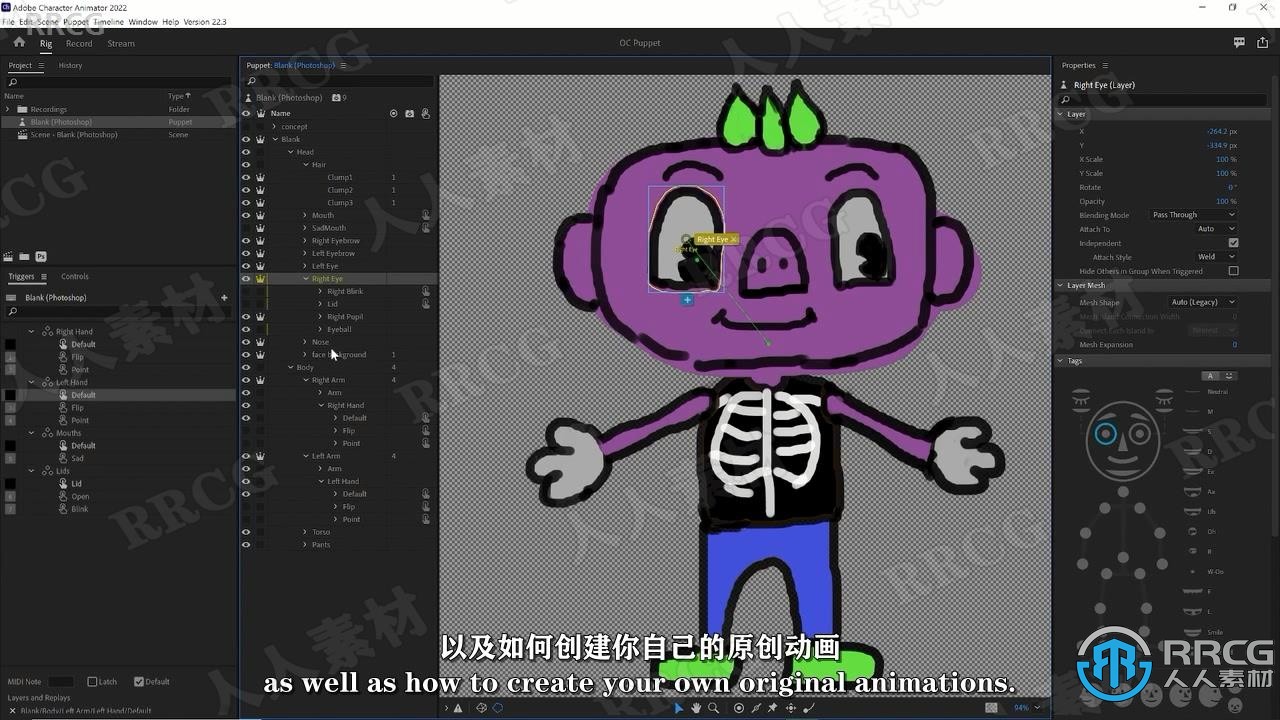Select the Hand pan tool

coord(696,708)
